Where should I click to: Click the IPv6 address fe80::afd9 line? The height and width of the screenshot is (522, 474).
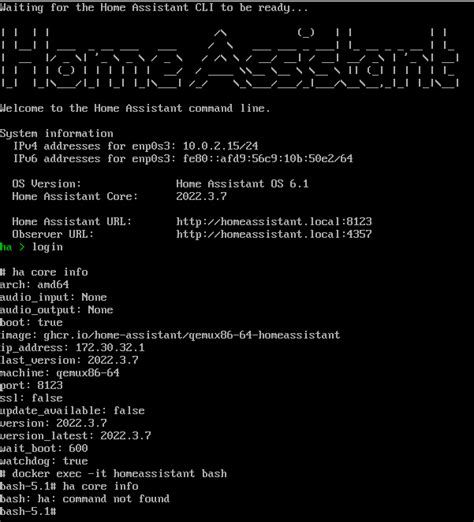pyautogui.click(x=183, y=158)
